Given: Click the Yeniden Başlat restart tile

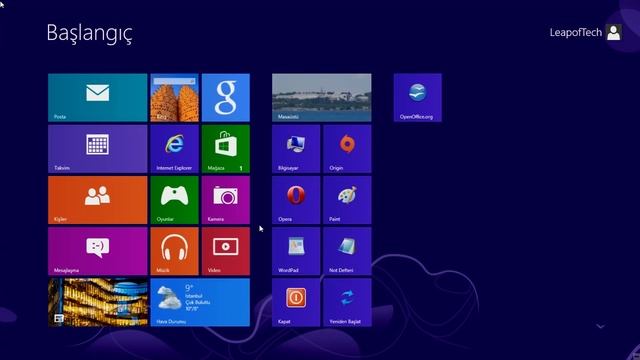Looking at the screenshot, I should (347, 302).
